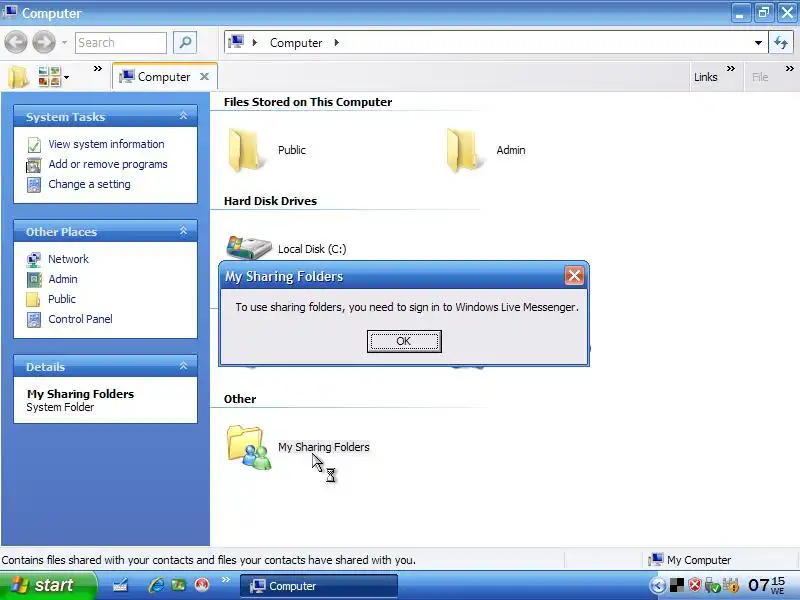Click Change a setting link

point(89,184)
